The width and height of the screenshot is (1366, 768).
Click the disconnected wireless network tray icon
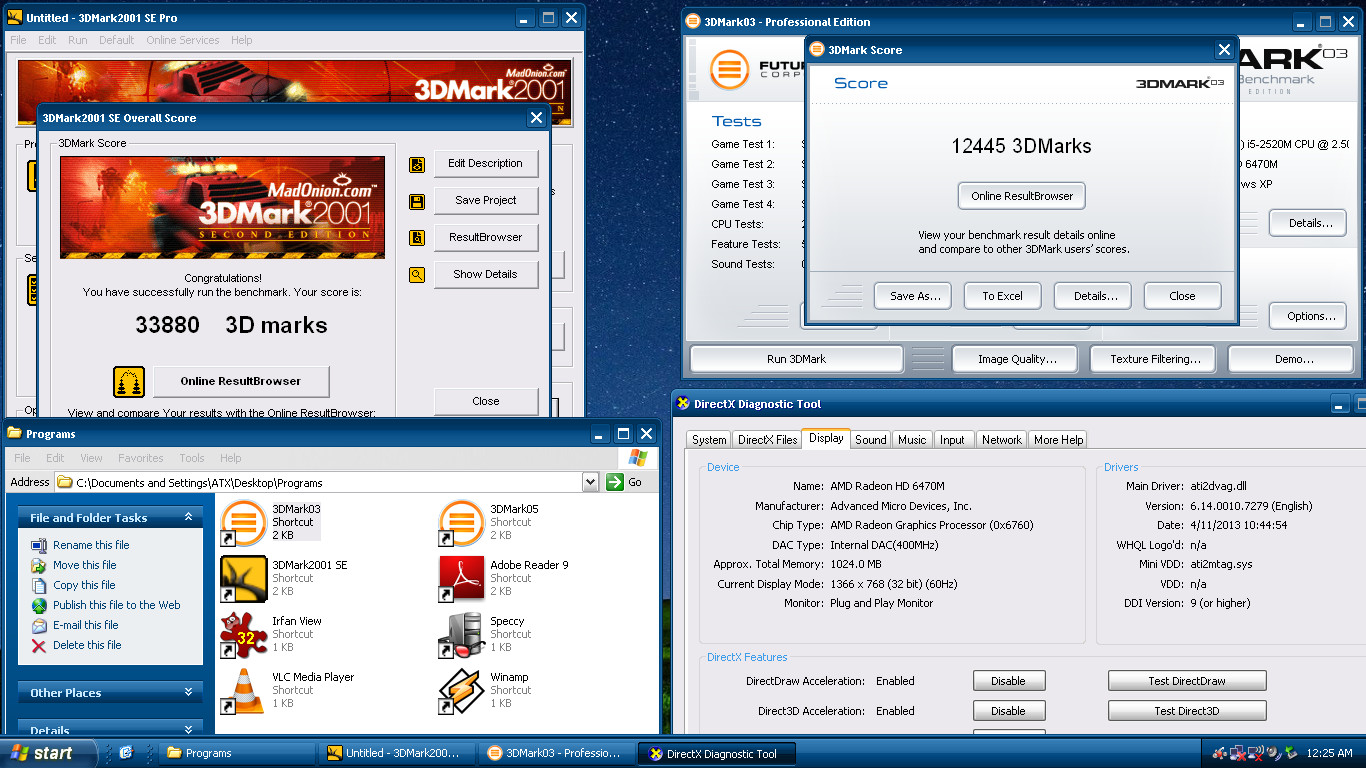coord(1255,753)
